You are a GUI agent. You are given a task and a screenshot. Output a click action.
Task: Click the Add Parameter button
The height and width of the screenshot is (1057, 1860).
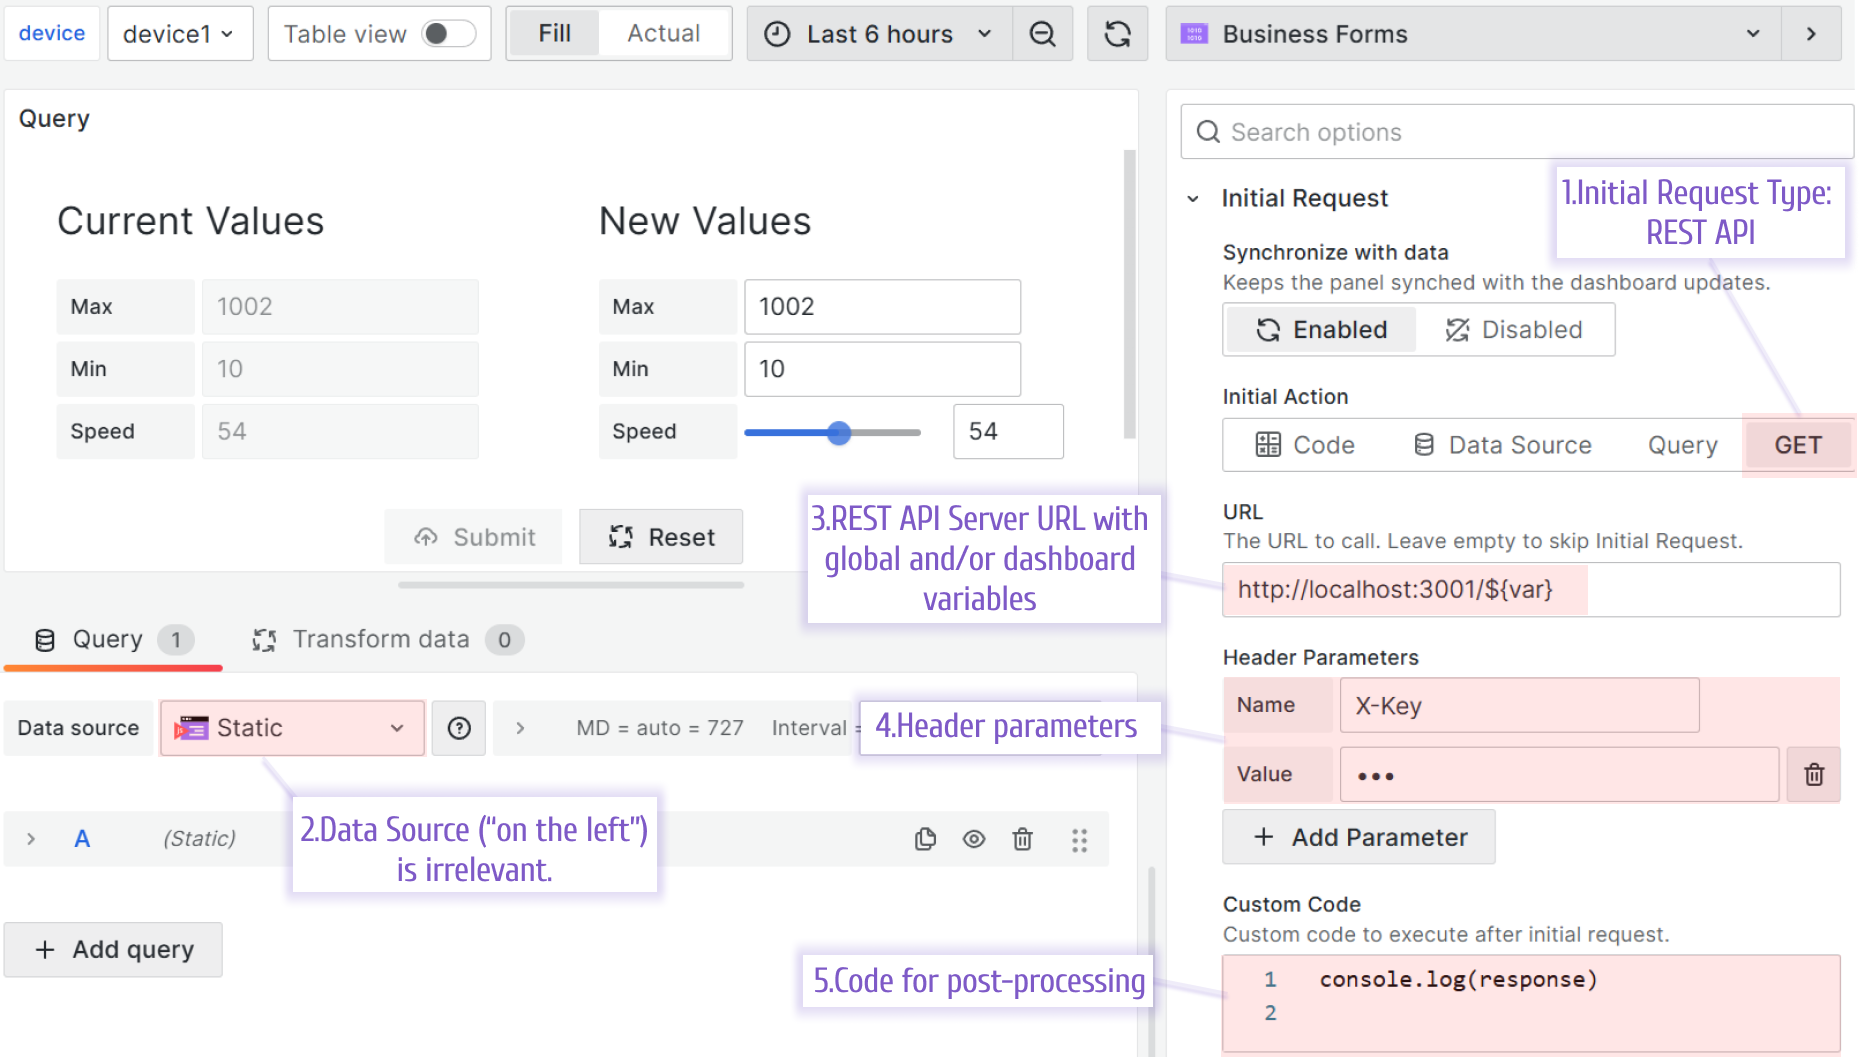point(1357,837)
